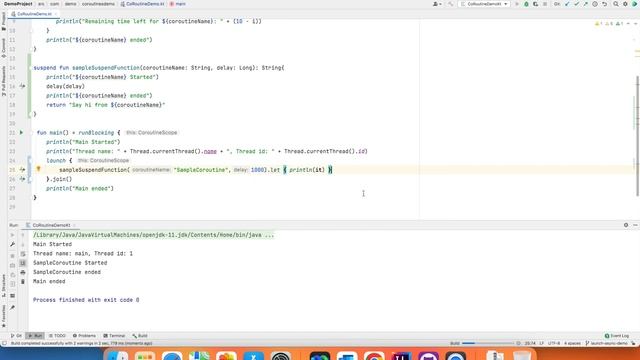Select the CoRoutineDemo.kt editor tab
Viewport: 640px width, 360px height.
[34, 14]
